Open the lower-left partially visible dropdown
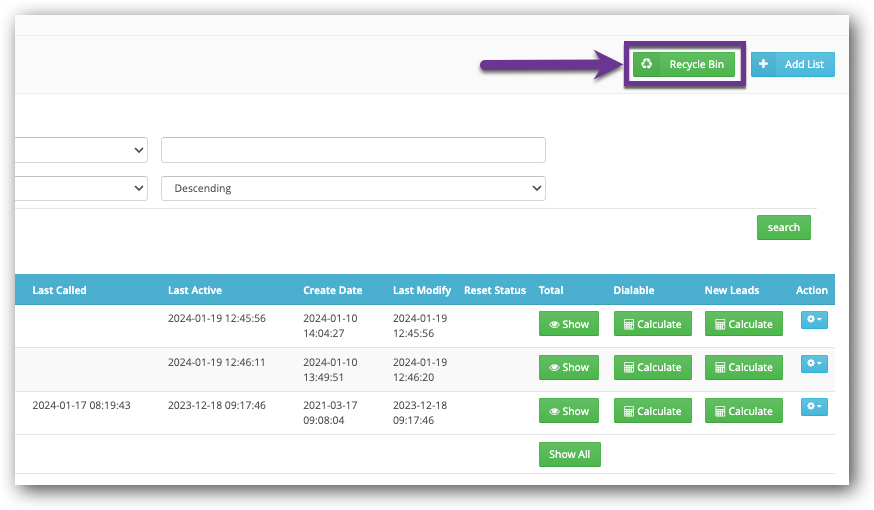The width and height of the screenshot is (874, 510). tap(82, 188)
